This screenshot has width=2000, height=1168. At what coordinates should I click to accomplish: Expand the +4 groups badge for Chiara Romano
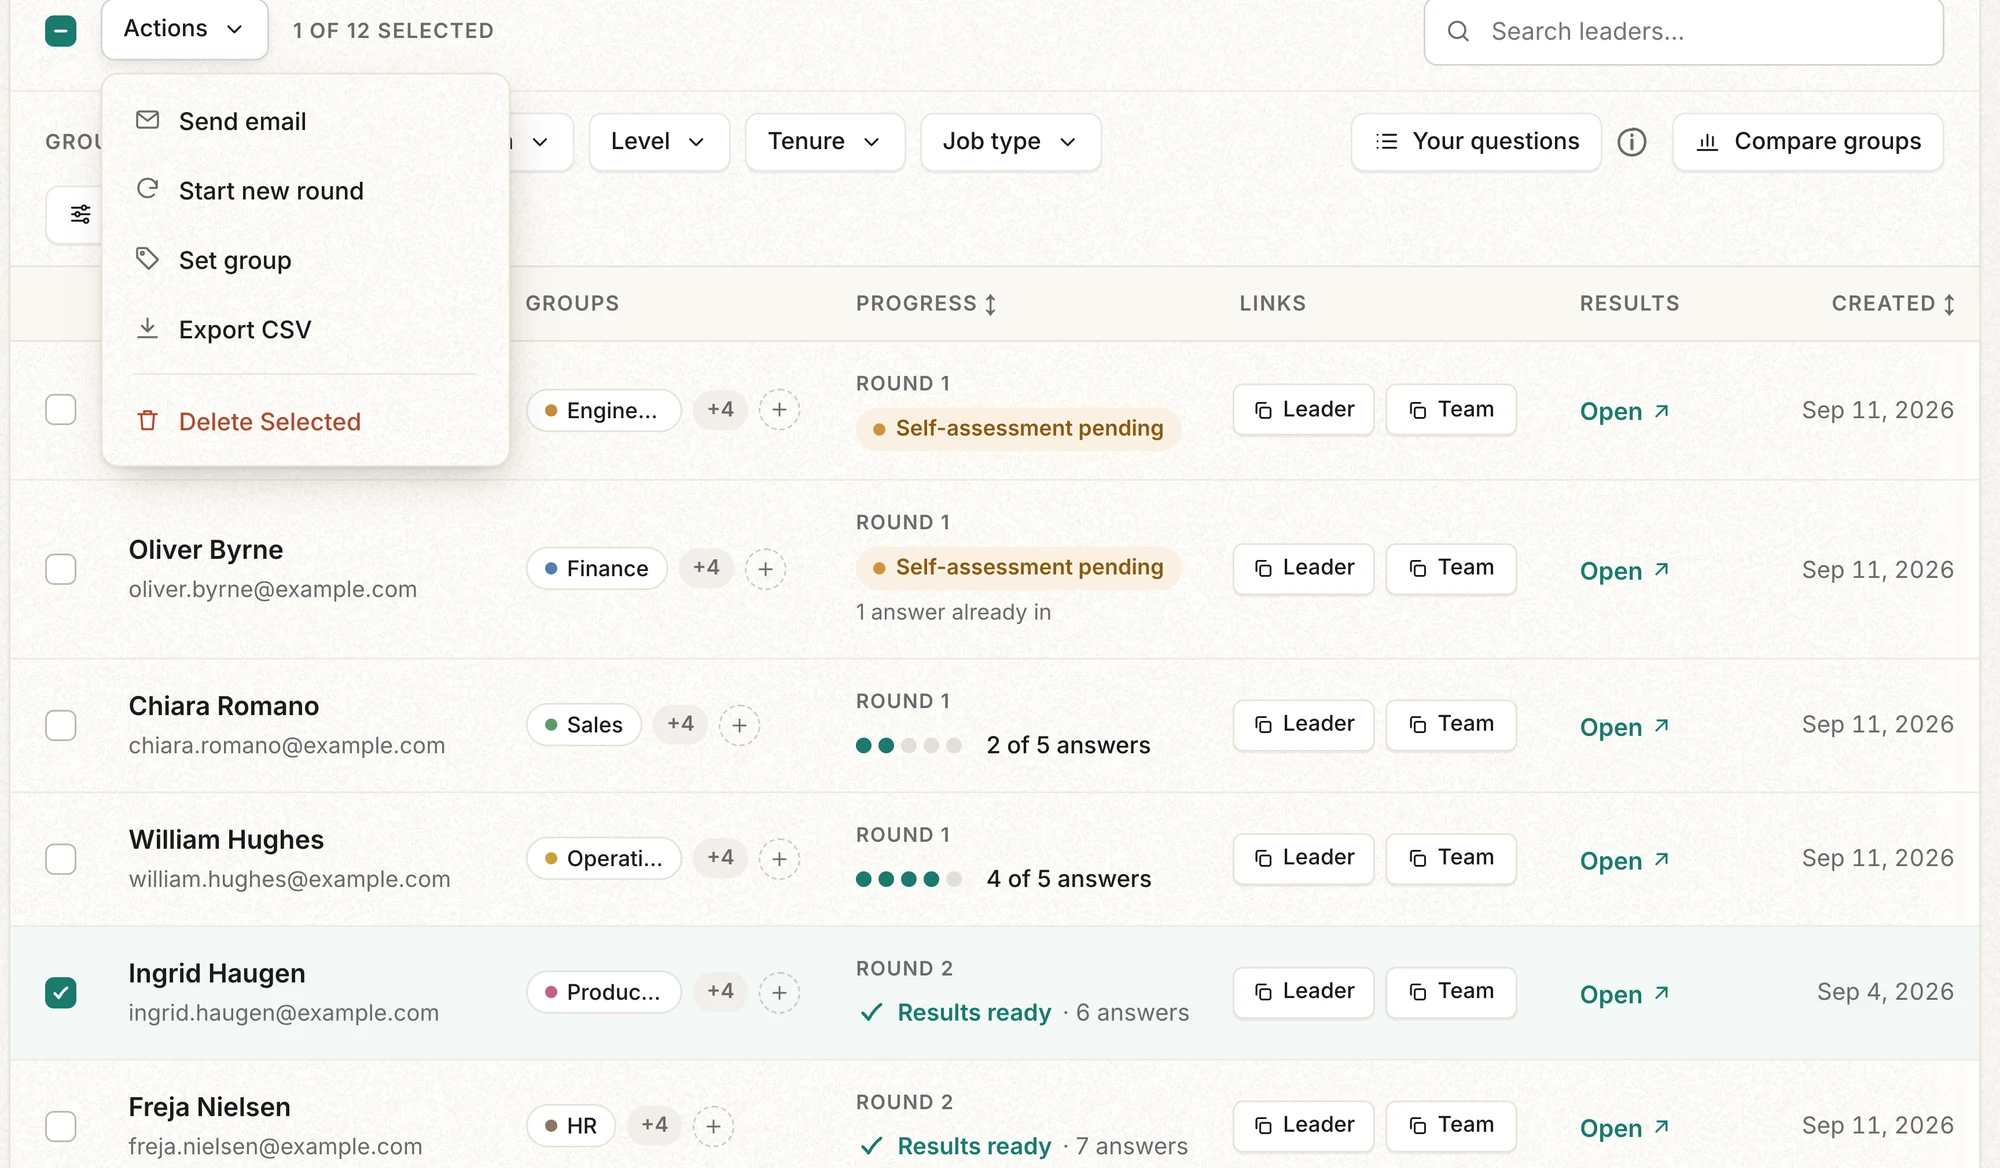click(680, 724)
